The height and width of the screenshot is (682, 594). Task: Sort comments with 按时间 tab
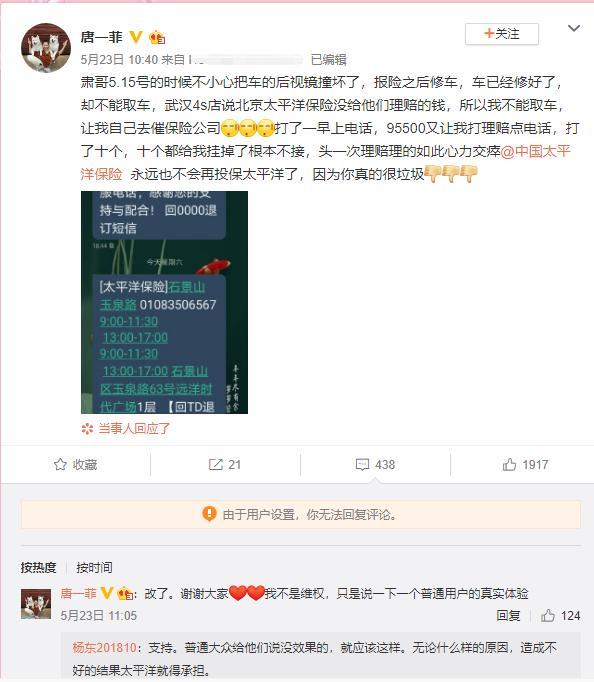pyautogui.click(x=94, y=568)
